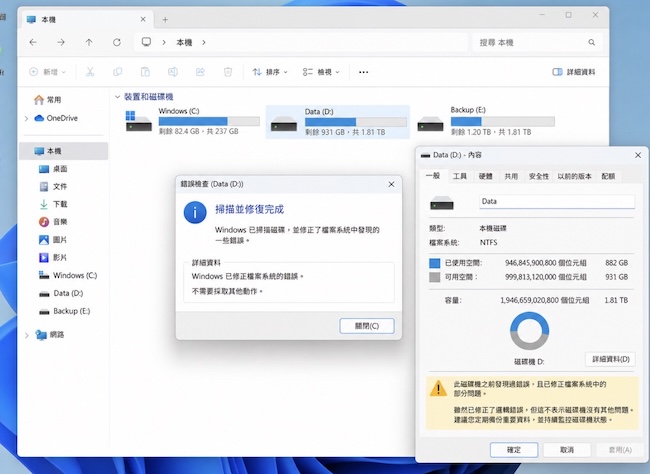Click the gray 可用空間 color square
This screenshot has width=650, height=474.
[434, 277]
